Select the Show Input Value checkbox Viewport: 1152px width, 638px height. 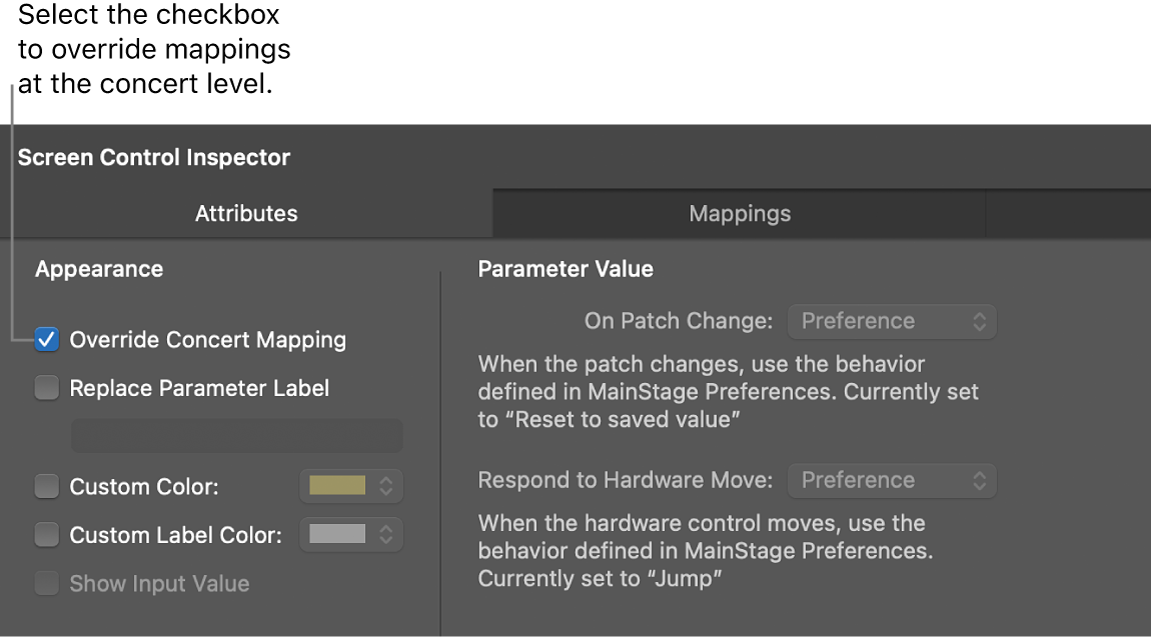(46, 583)
